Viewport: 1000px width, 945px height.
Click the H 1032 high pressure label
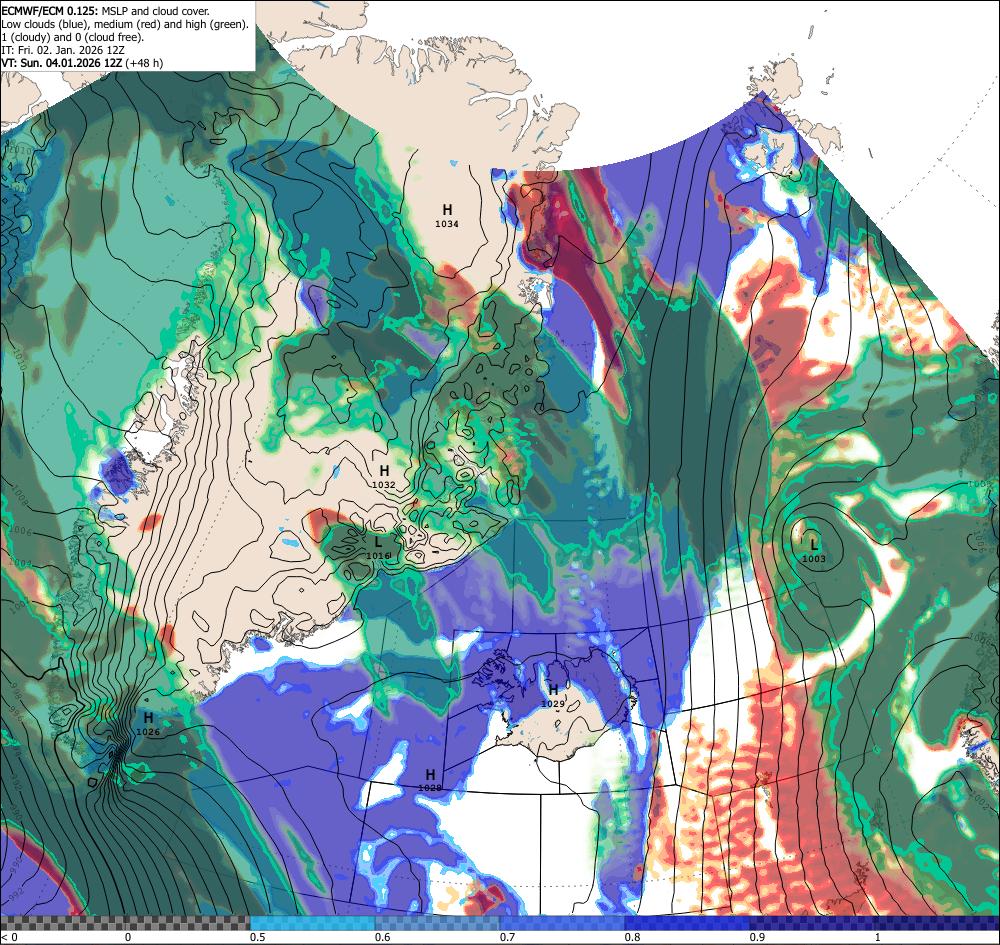tap(384, 476)
